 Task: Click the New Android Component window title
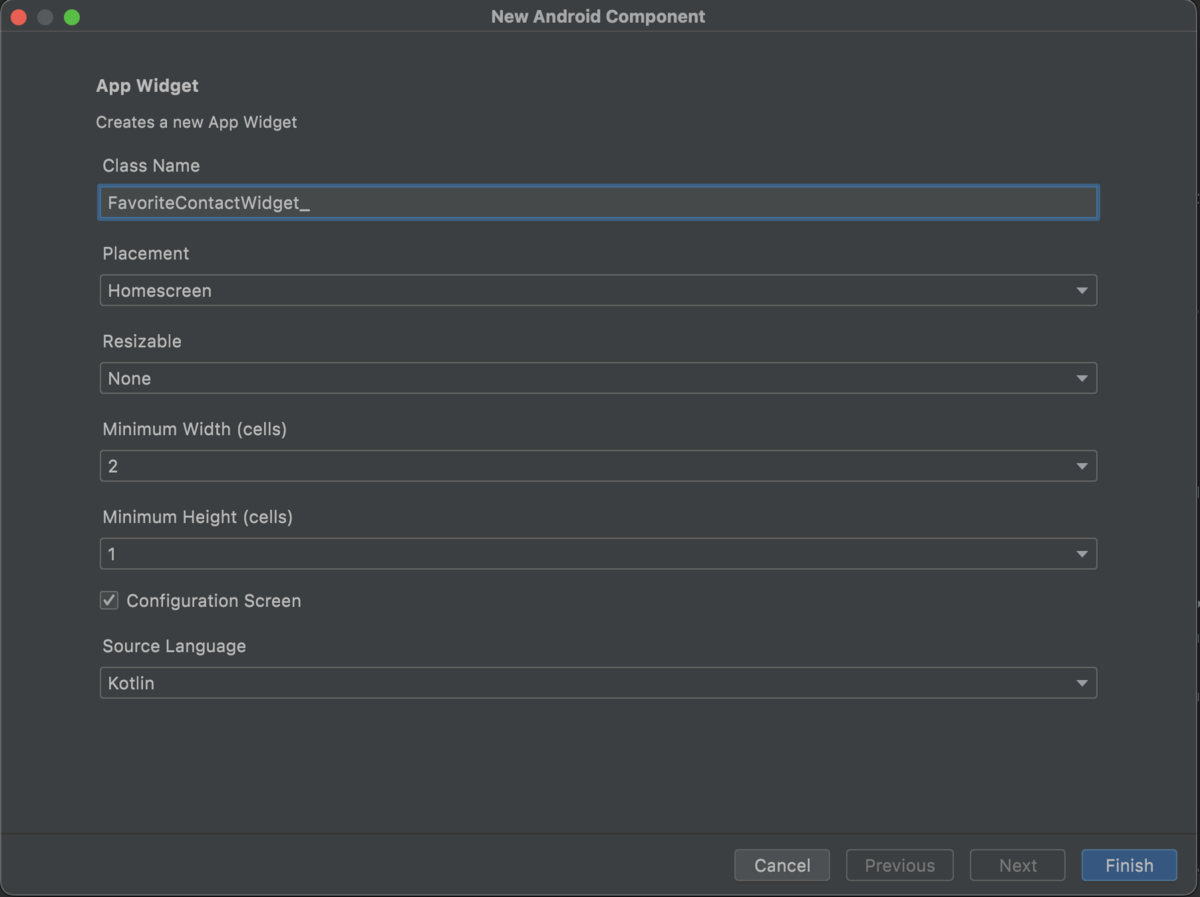click(598, 17)
